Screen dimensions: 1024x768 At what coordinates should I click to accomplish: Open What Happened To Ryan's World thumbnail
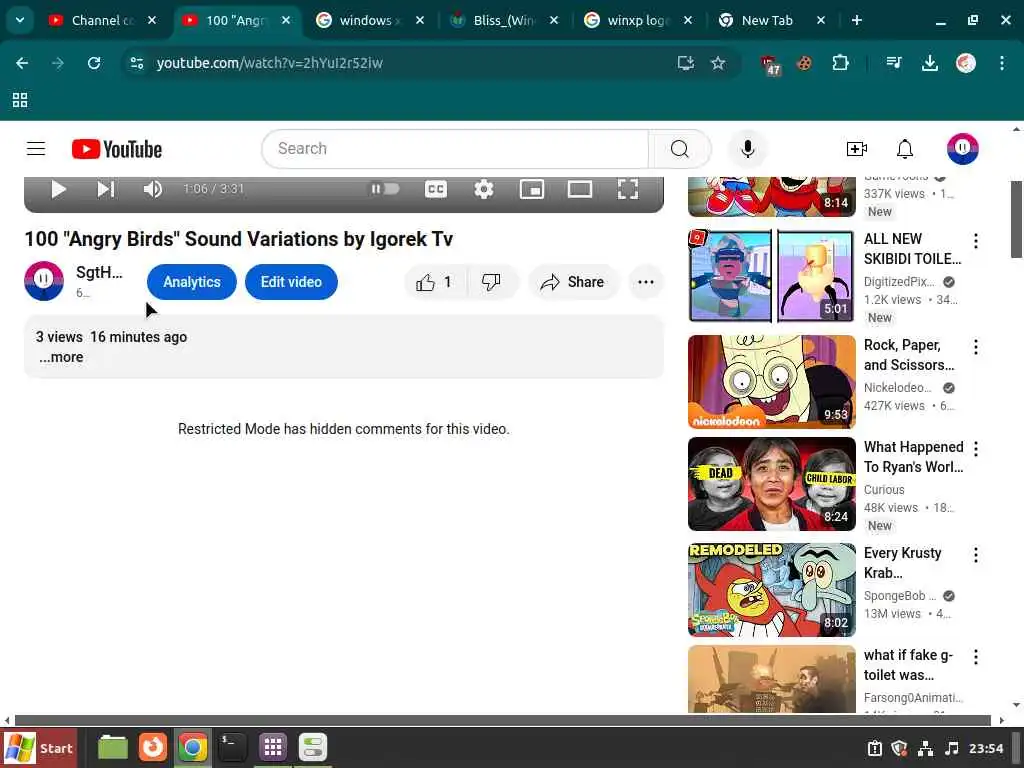[x=771, y=484]
